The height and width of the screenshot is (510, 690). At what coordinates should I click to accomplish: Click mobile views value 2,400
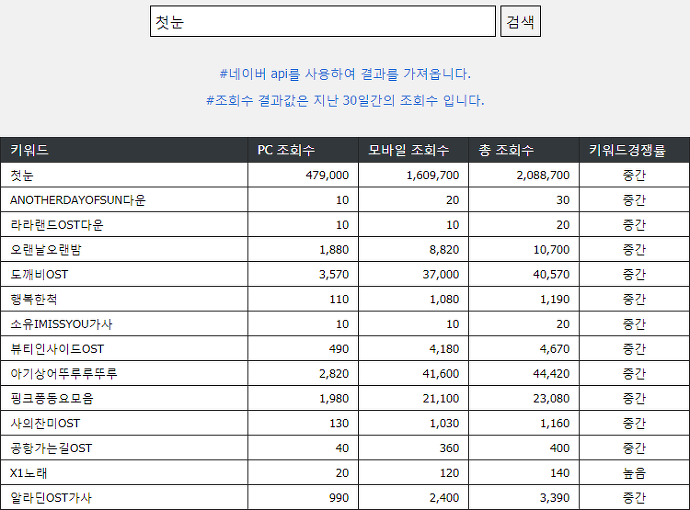(x=444, y=498)
